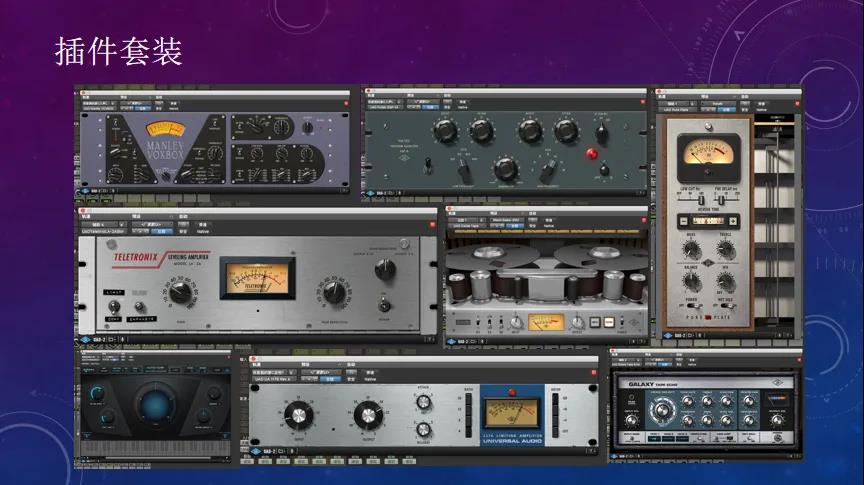Viewport: 864px width, 485px height.
Task: Click the Pure Plate Treble knob
Action: tap(725, 250)
